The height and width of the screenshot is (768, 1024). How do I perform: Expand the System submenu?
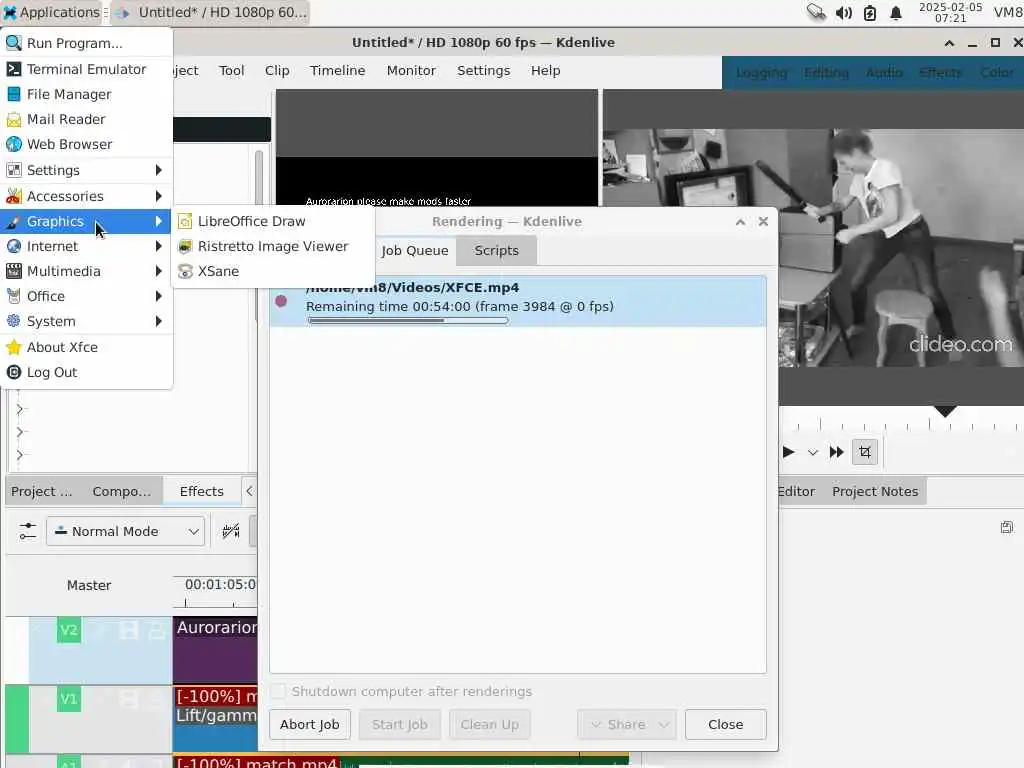click(x=86, y=321)
